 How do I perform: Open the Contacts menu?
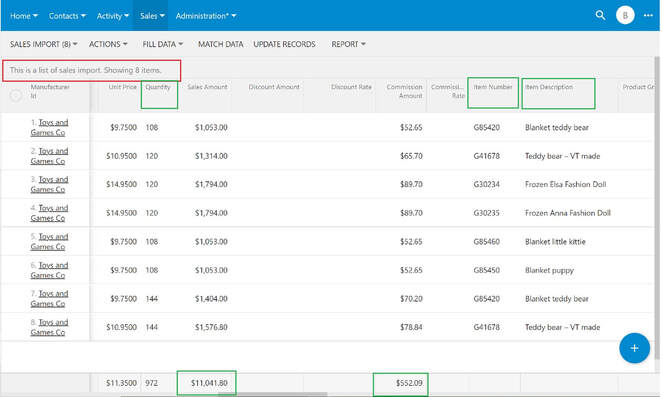pos(67,16)
